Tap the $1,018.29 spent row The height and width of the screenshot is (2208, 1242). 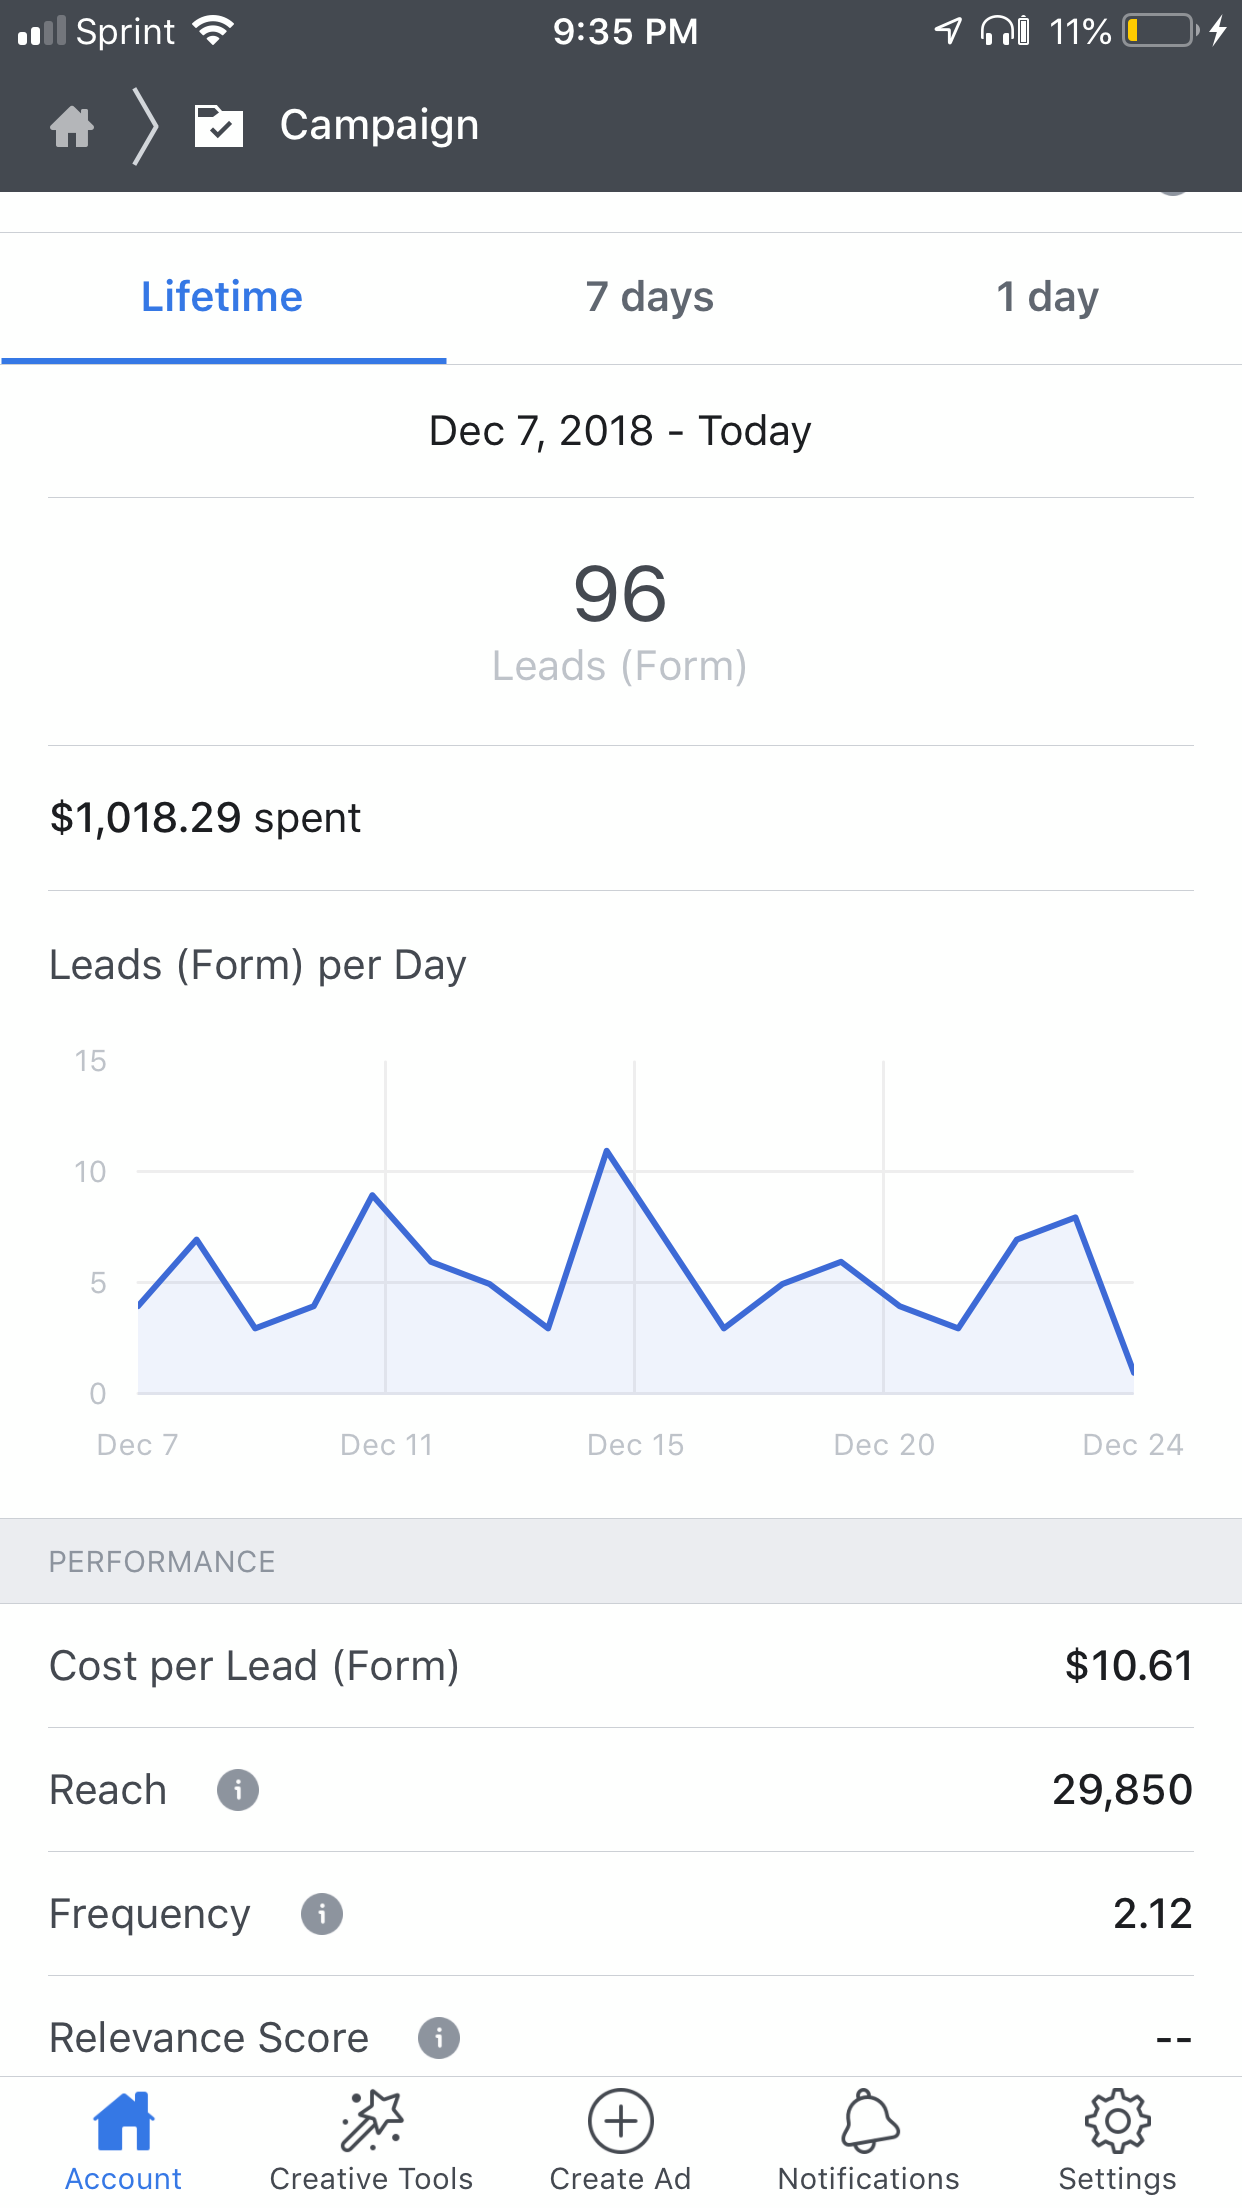pos(620,818)
